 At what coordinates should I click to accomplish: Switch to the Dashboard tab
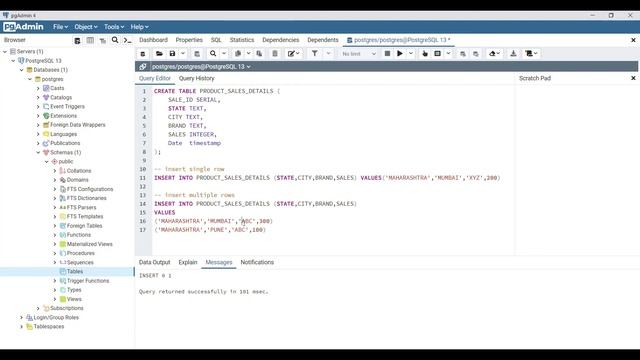(153, 40)
